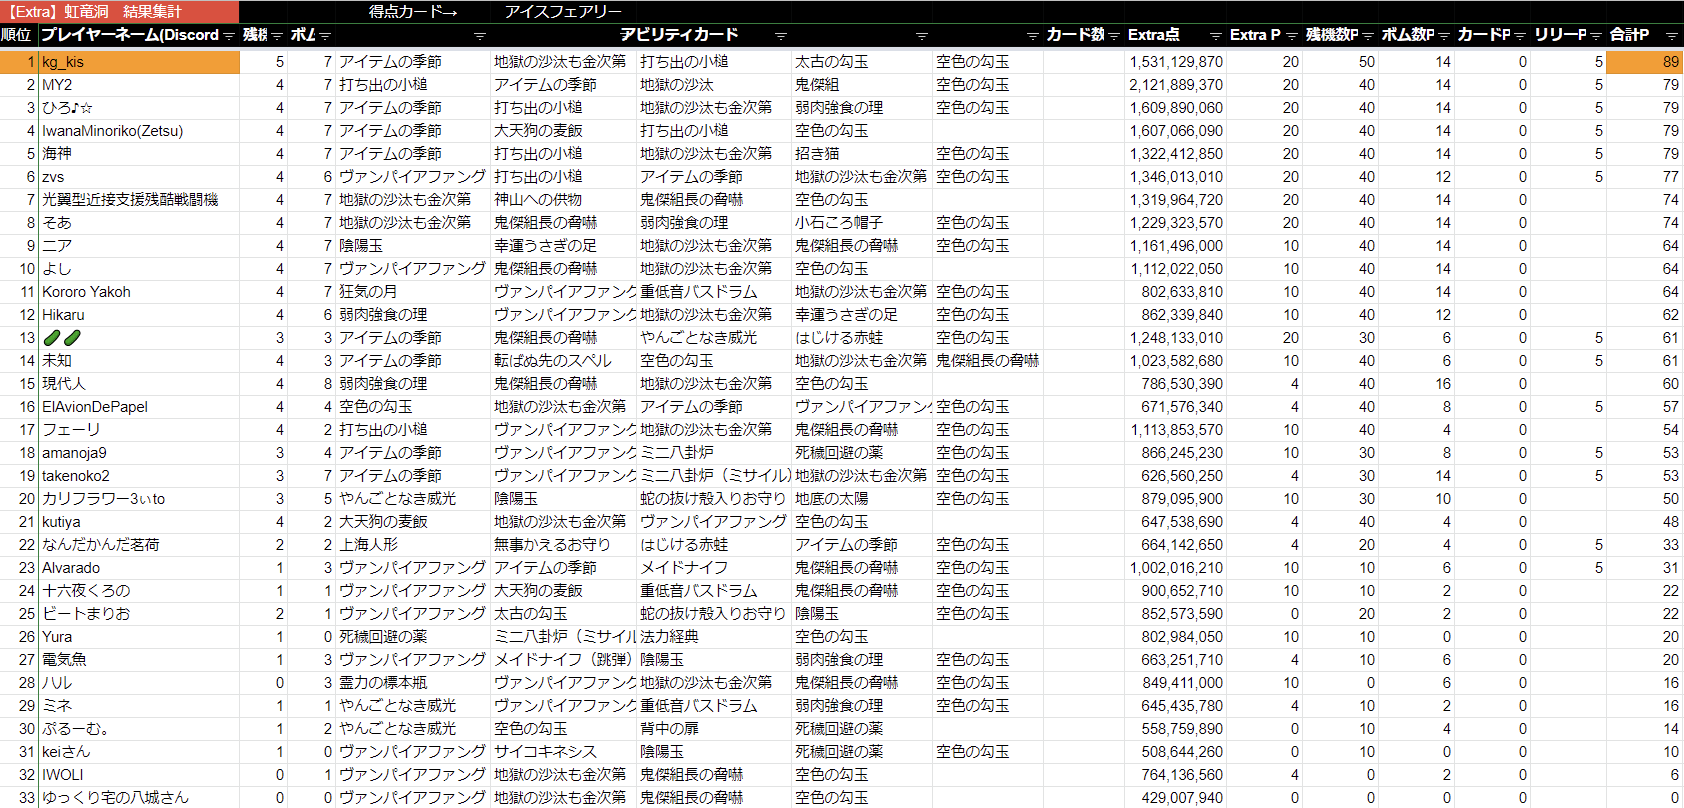Select the orange kg_kis player name cell
Viewport: 1684px width, 808px height.
[x=139, y=62]
